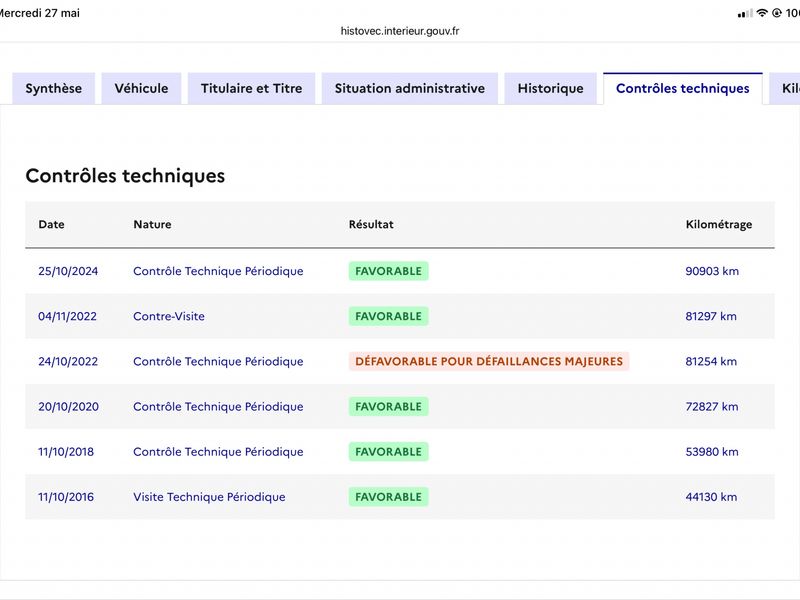The height and width of the screenshot is (600, 800).
Task: Select the Contrôles techniques tab
Action: (683, 88)
